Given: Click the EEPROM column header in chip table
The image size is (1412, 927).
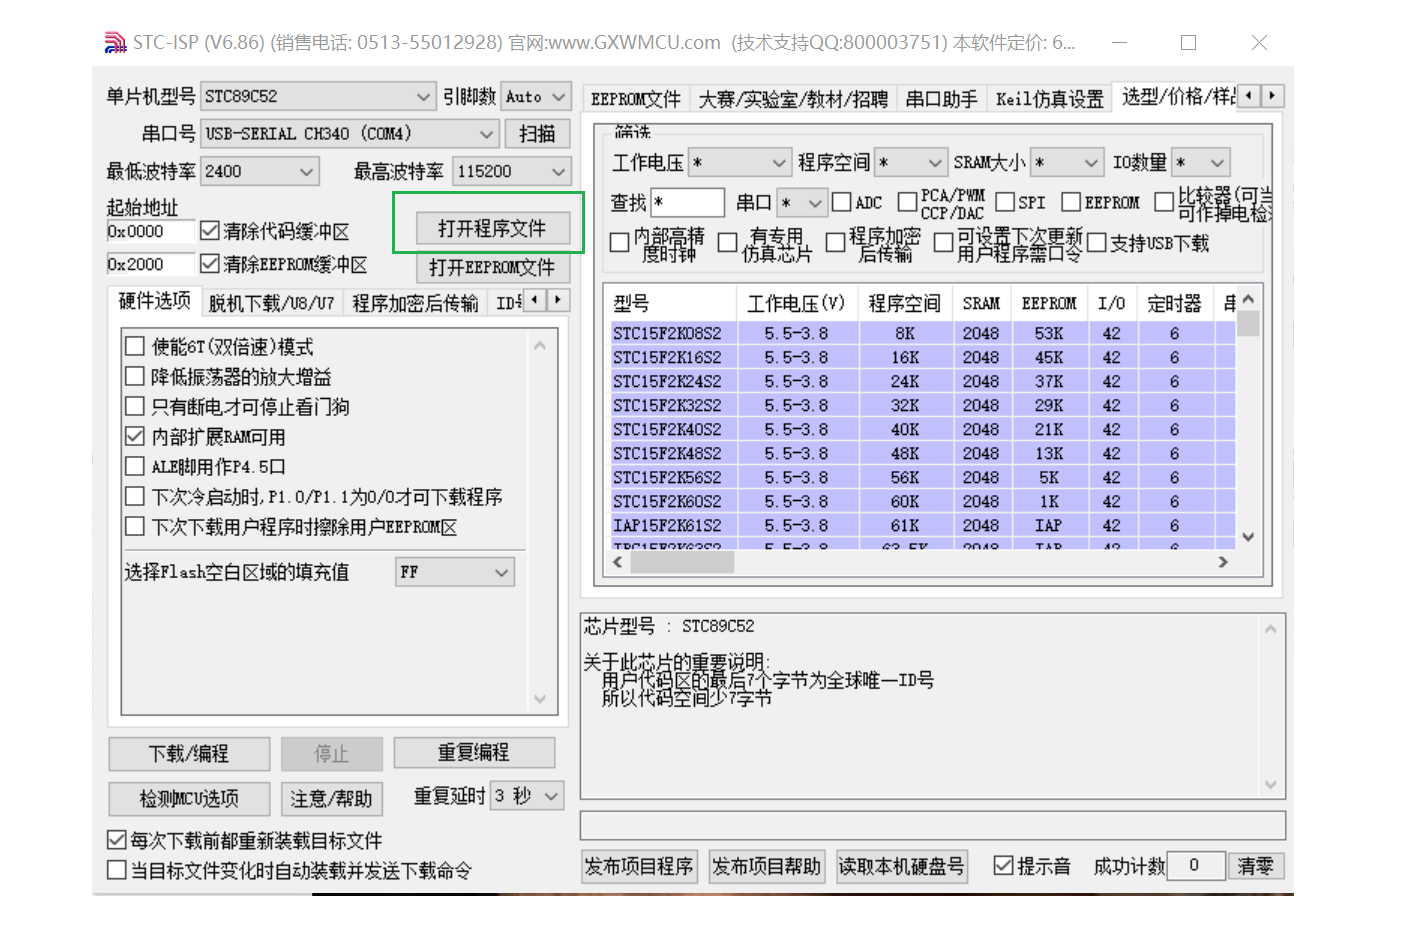Looking at the screenshot, I should click(1049, 303).
